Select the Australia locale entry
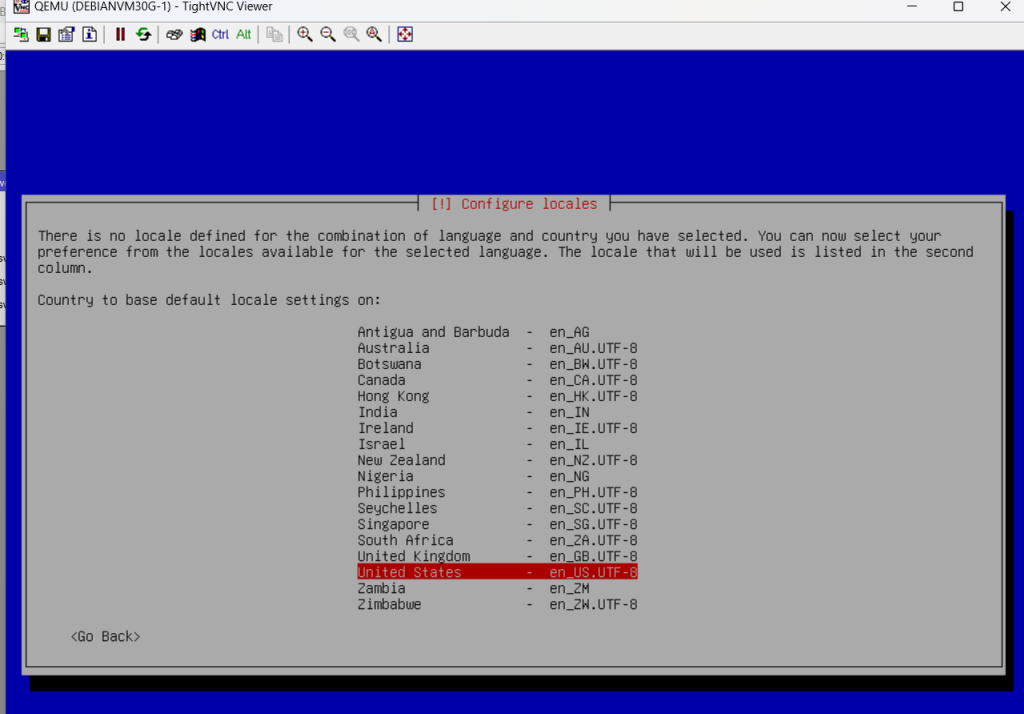1024x714 pixels. pos(497,348)
